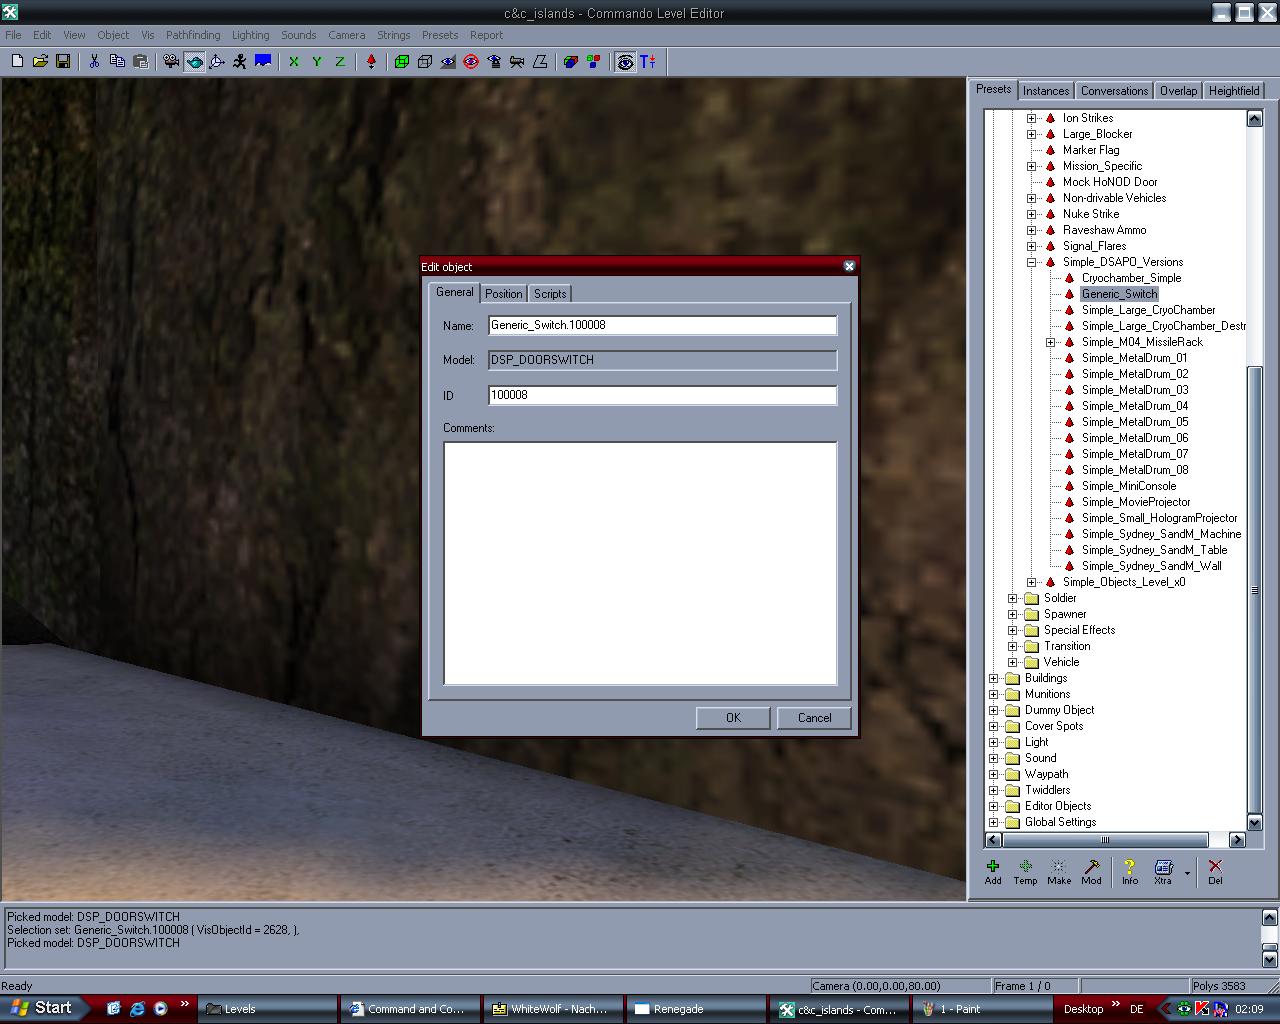Switch to the Scripts tab

tap(550, 294)
